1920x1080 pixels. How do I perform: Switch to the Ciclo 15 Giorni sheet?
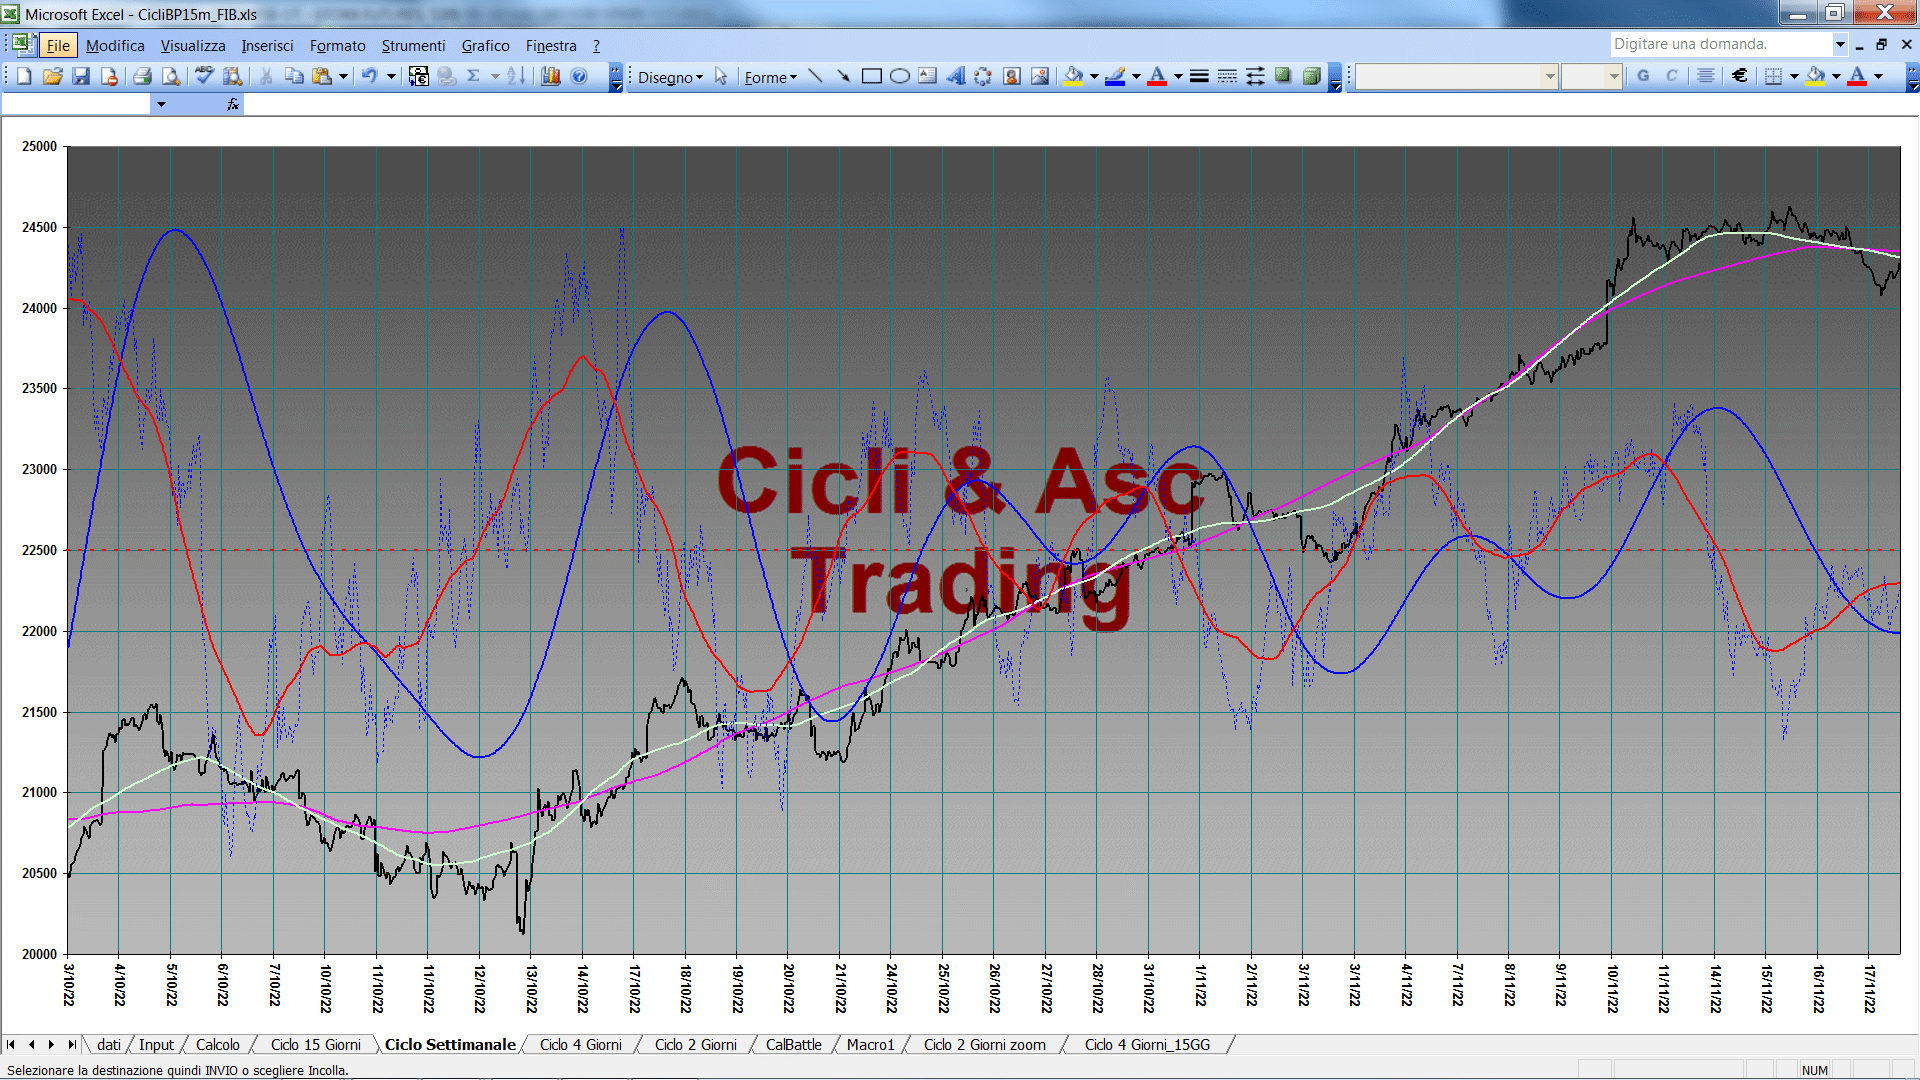point(315,1045)
